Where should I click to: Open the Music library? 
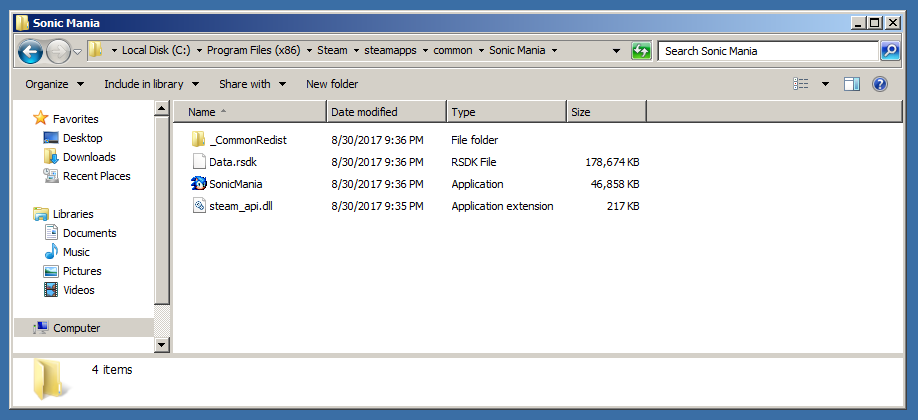coord(67,252)
